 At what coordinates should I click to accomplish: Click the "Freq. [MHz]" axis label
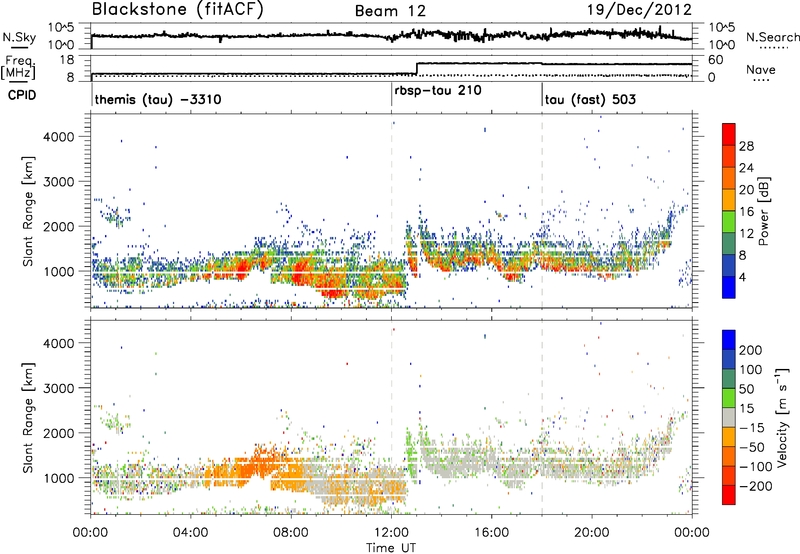click(18, 67)
